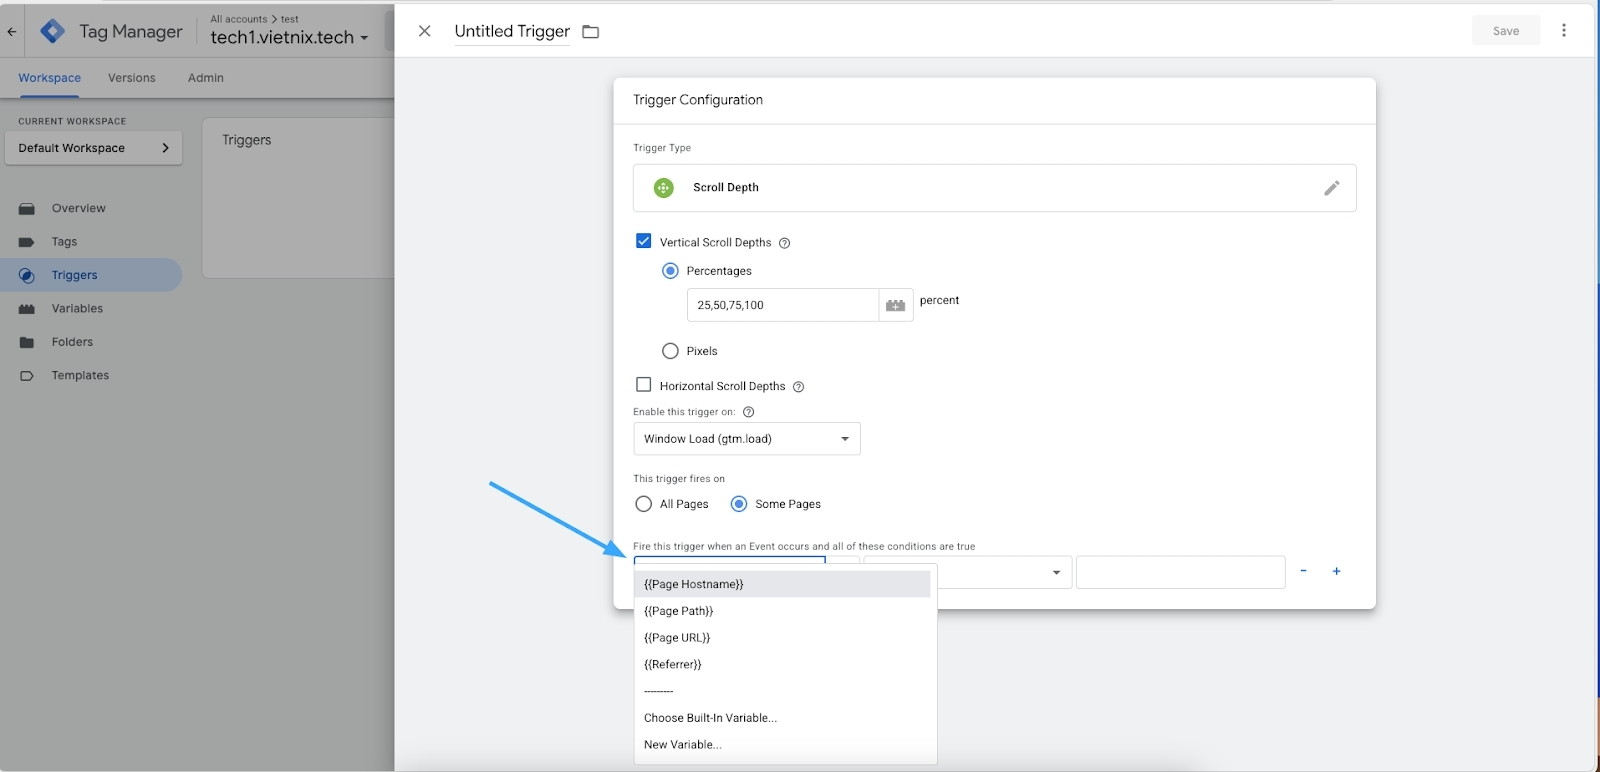Select {{Page Path}} from the variable list

click(x=679, y=611)
